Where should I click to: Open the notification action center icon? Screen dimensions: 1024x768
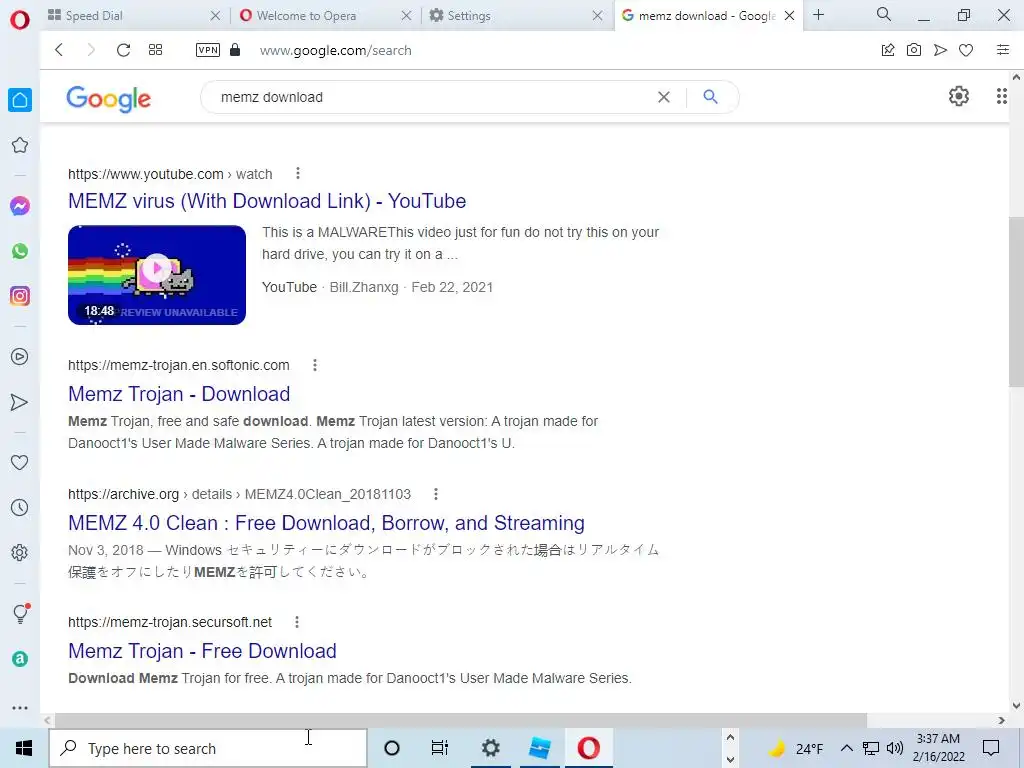point(991,748)
